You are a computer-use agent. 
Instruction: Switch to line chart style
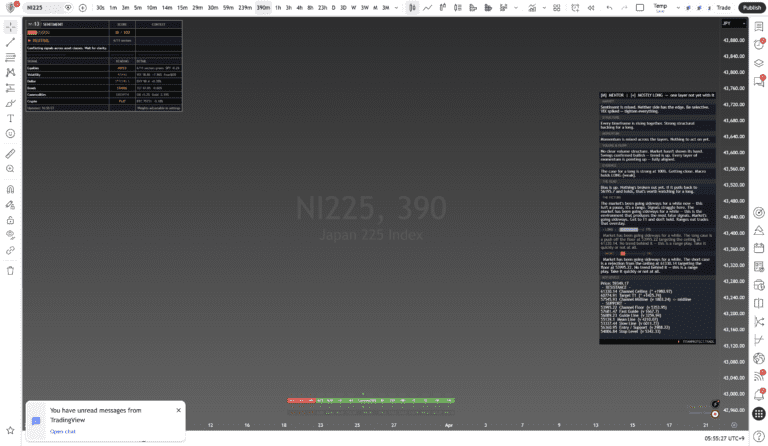(x=428, y=8)
